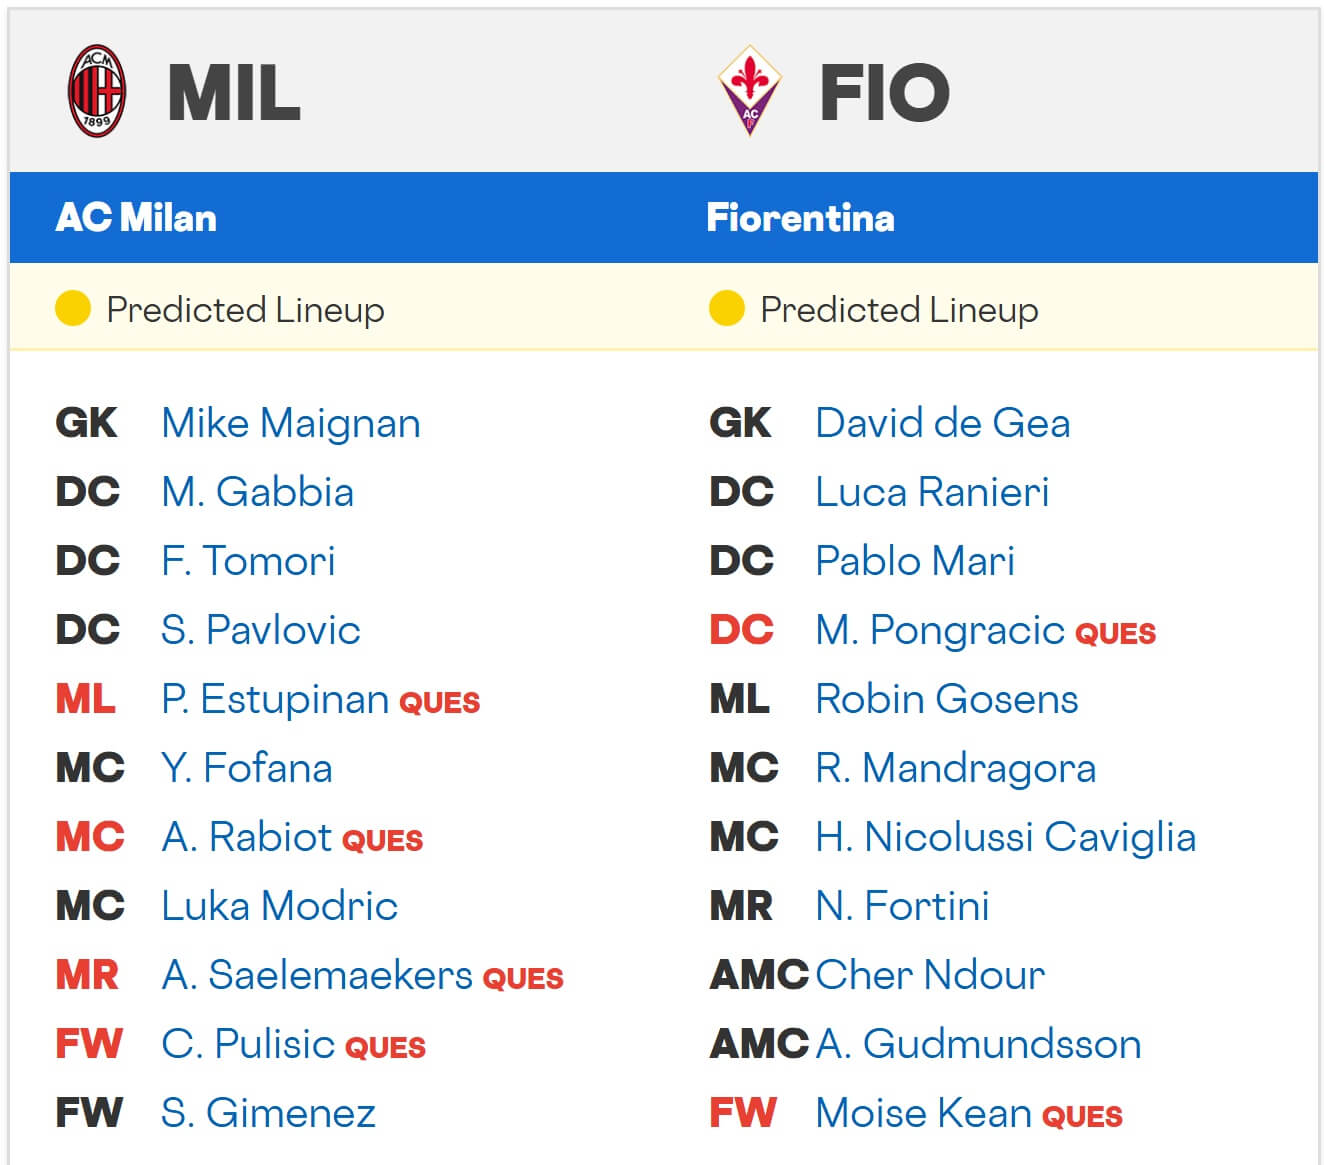Screen dimensions: 1325x1165
Task: Click the FIO team abbreviation
Action: pos(885,93)
